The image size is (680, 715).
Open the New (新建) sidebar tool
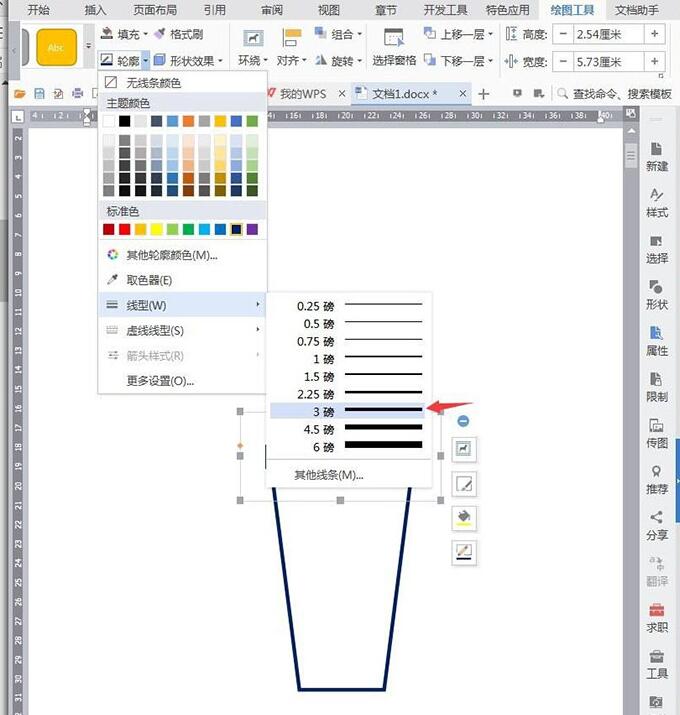pyautogui.click(x=657, y=157)
